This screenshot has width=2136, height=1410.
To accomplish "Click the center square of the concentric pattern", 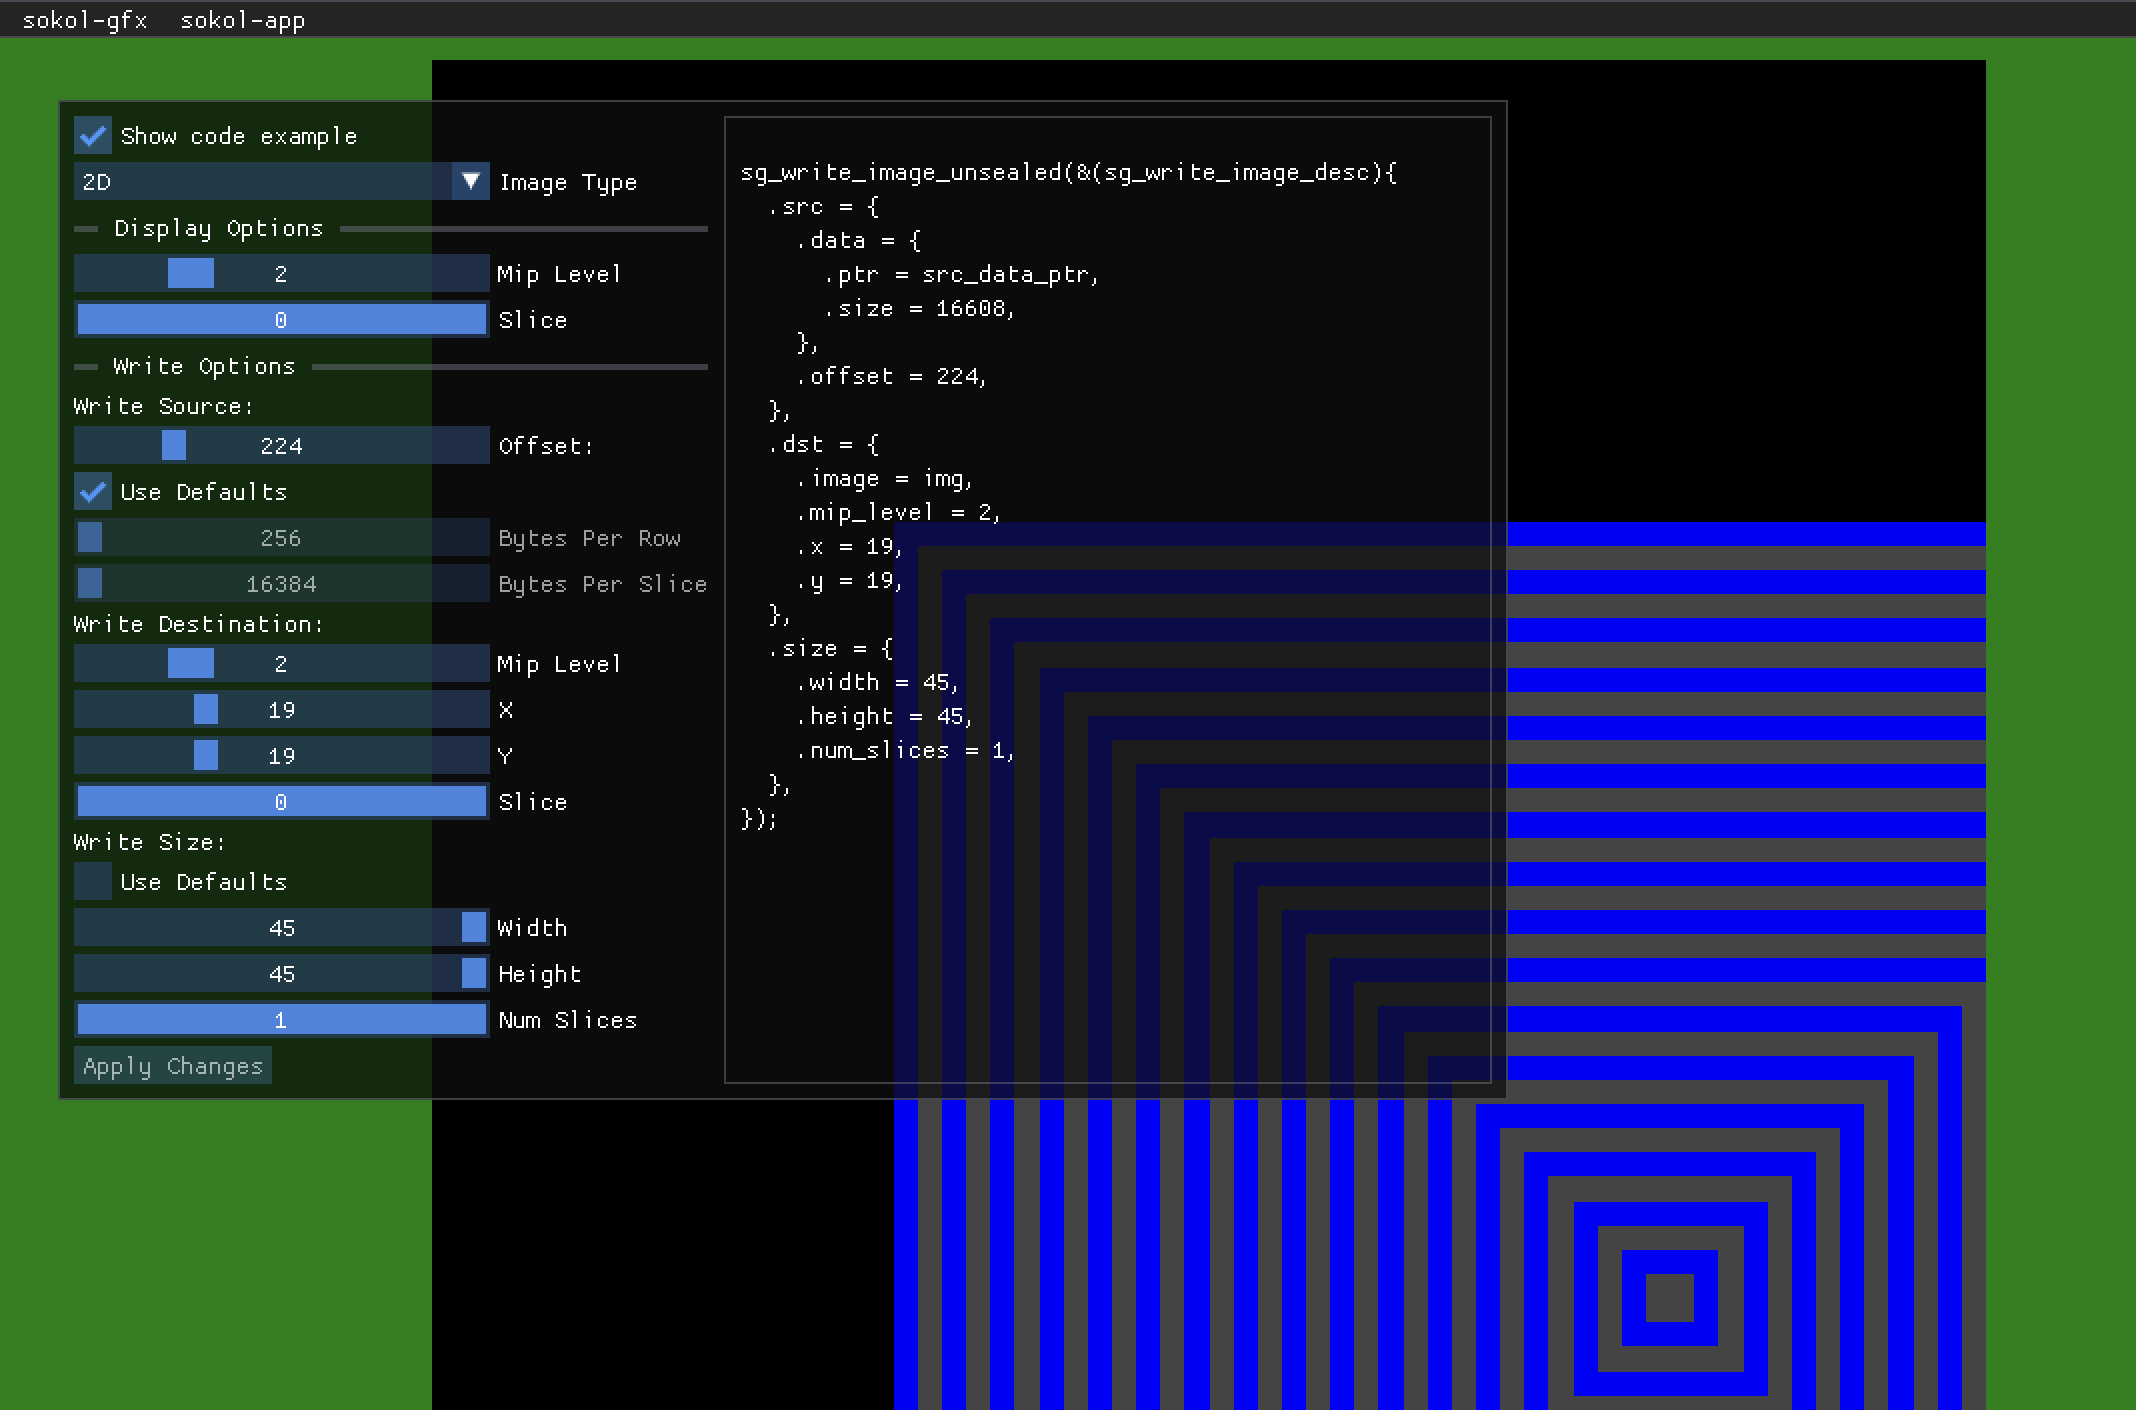I will (x=1670, y=1298).
